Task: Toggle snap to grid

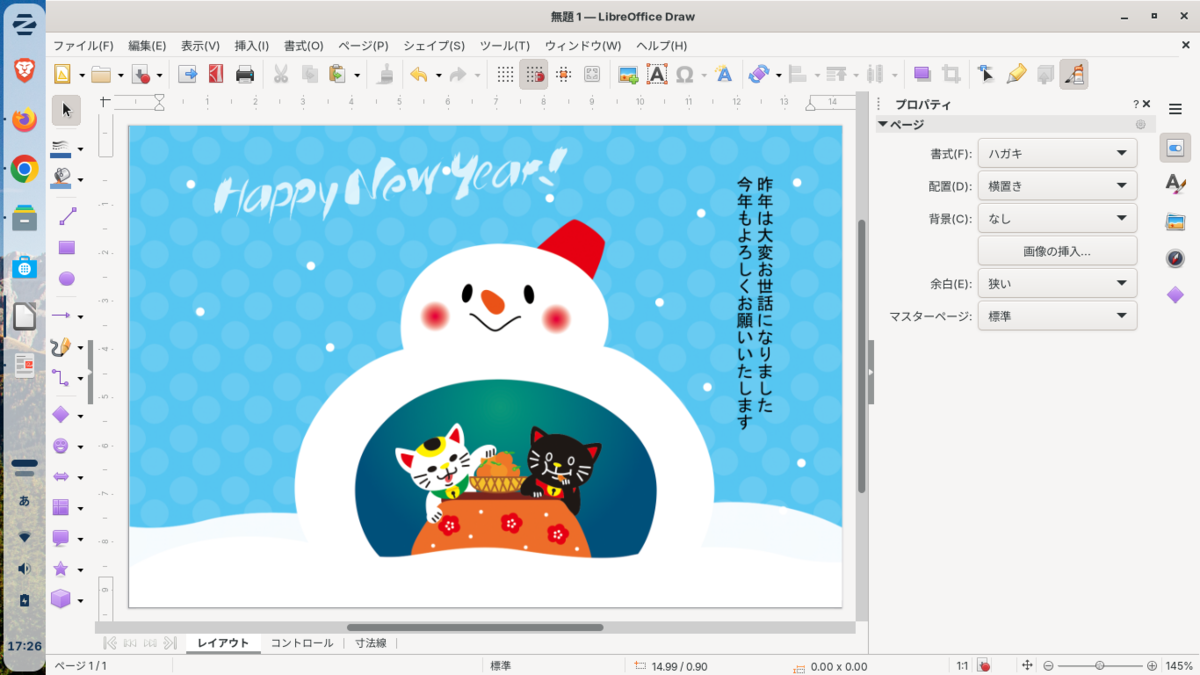Action: click(534, 74)
